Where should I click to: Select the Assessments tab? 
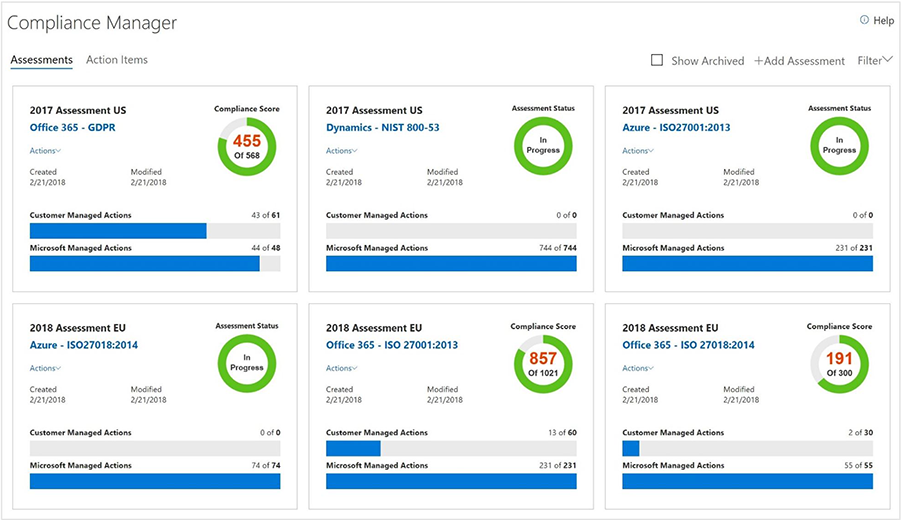41,60
